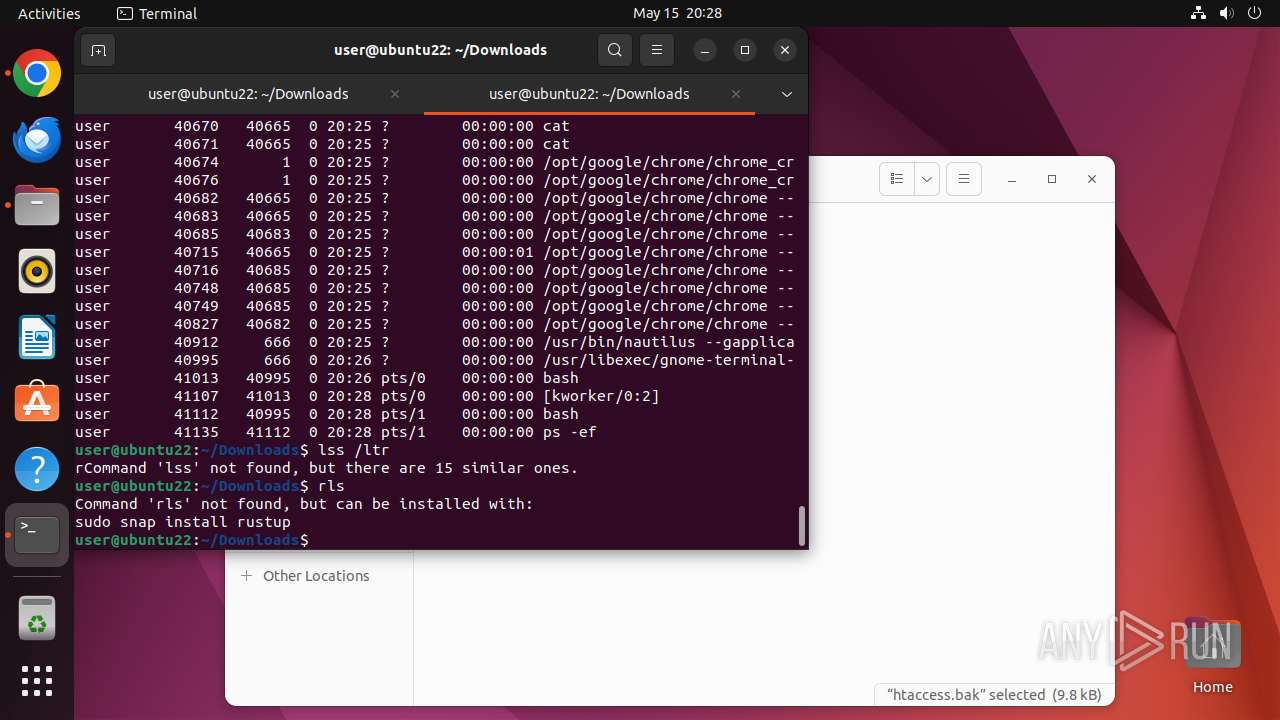The width and height of the screenshot is (1280, 720).
Task: Open LibreOffice Writer from the dock
Action: click(x=37, y=338)
